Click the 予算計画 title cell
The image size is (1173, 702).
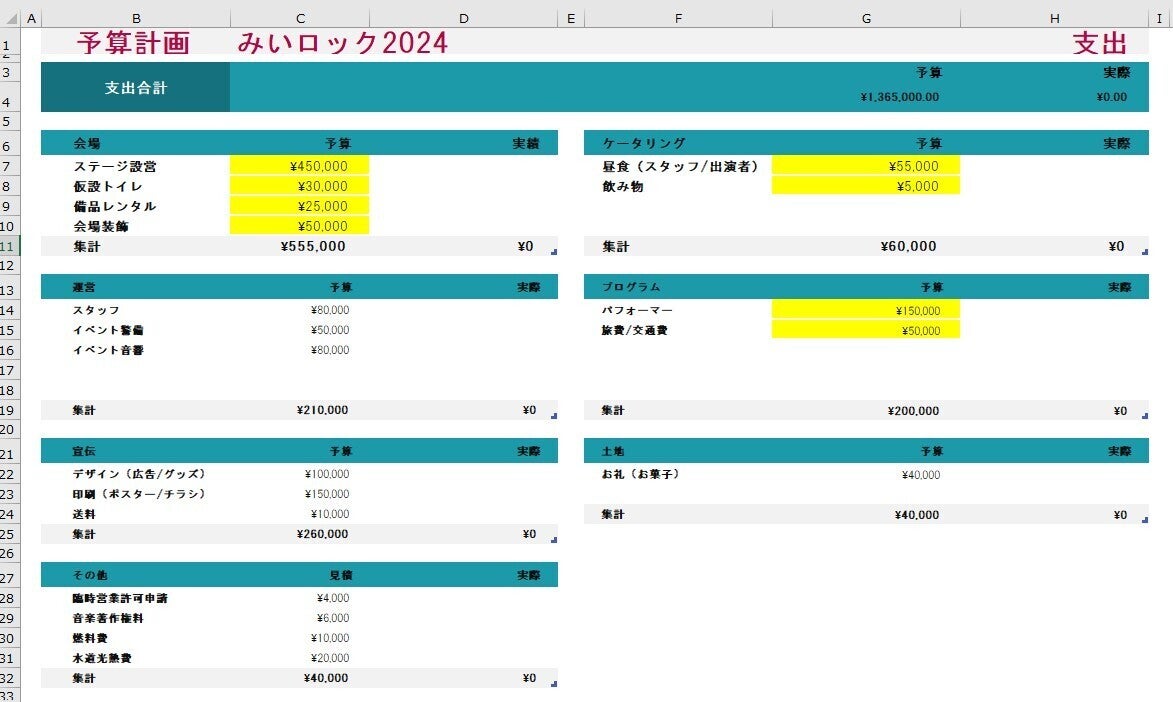(133, 42)
